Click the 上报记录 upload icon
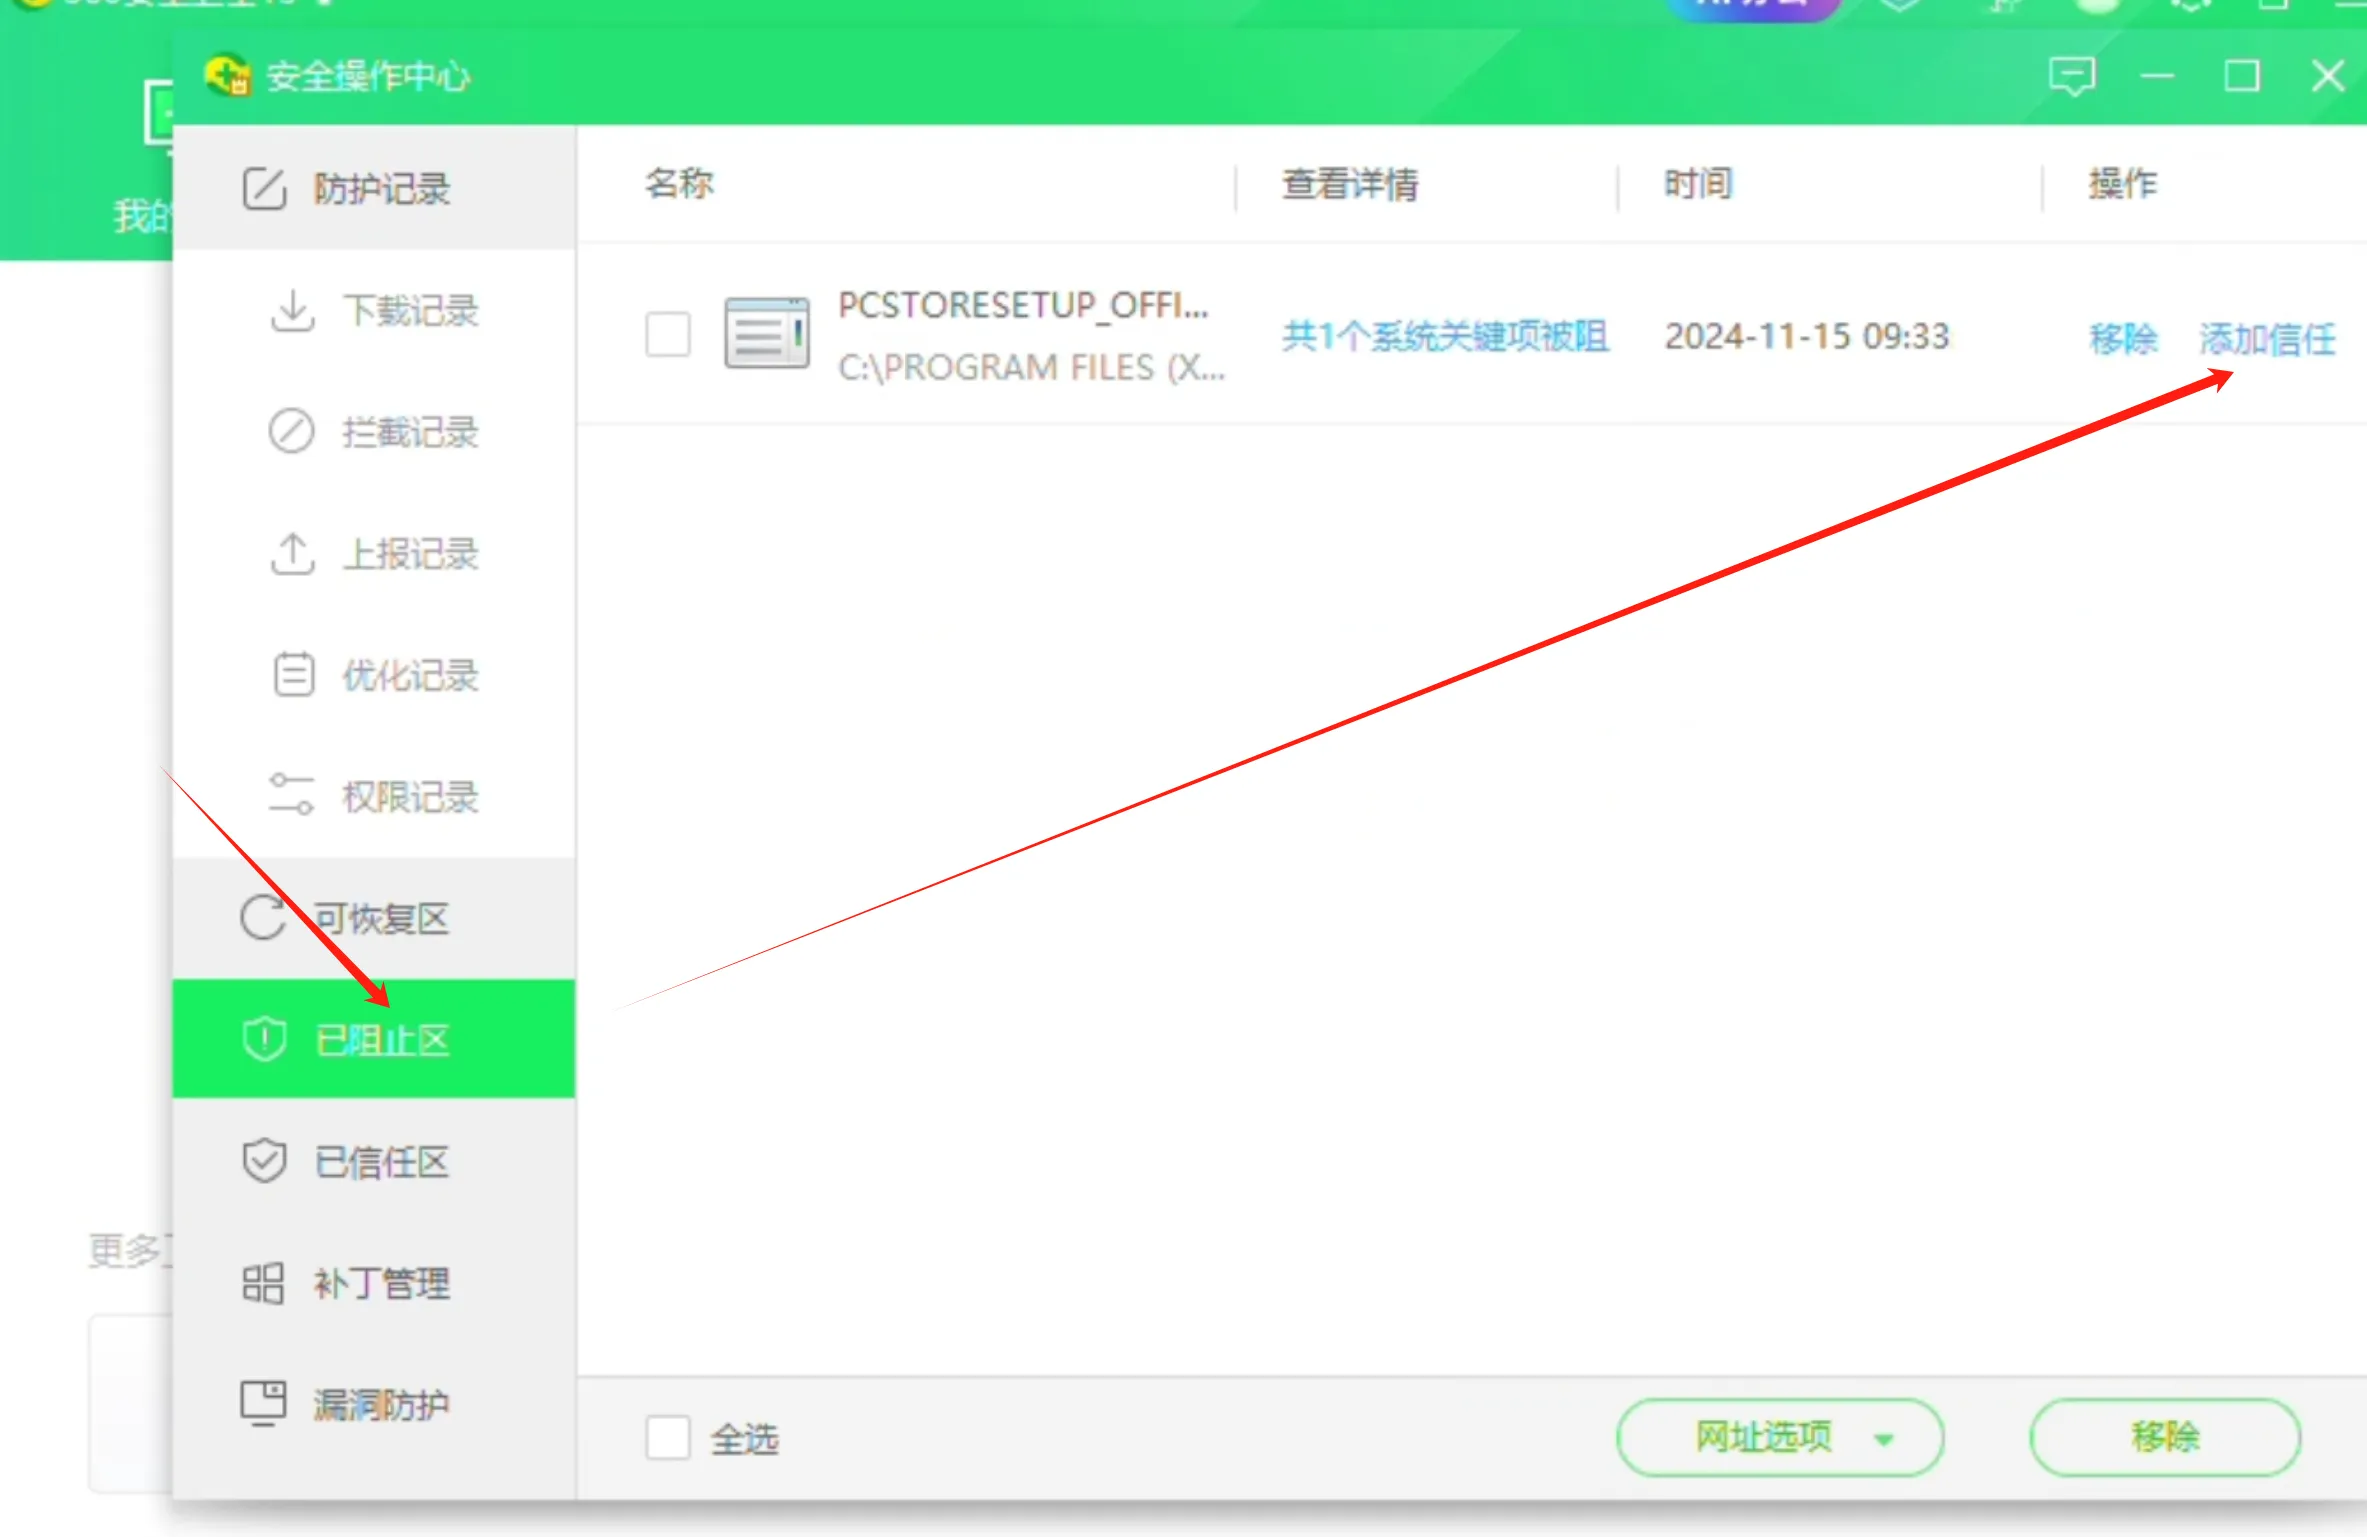This screenshot has width=2367, height=1537. [x=292, y=554]
